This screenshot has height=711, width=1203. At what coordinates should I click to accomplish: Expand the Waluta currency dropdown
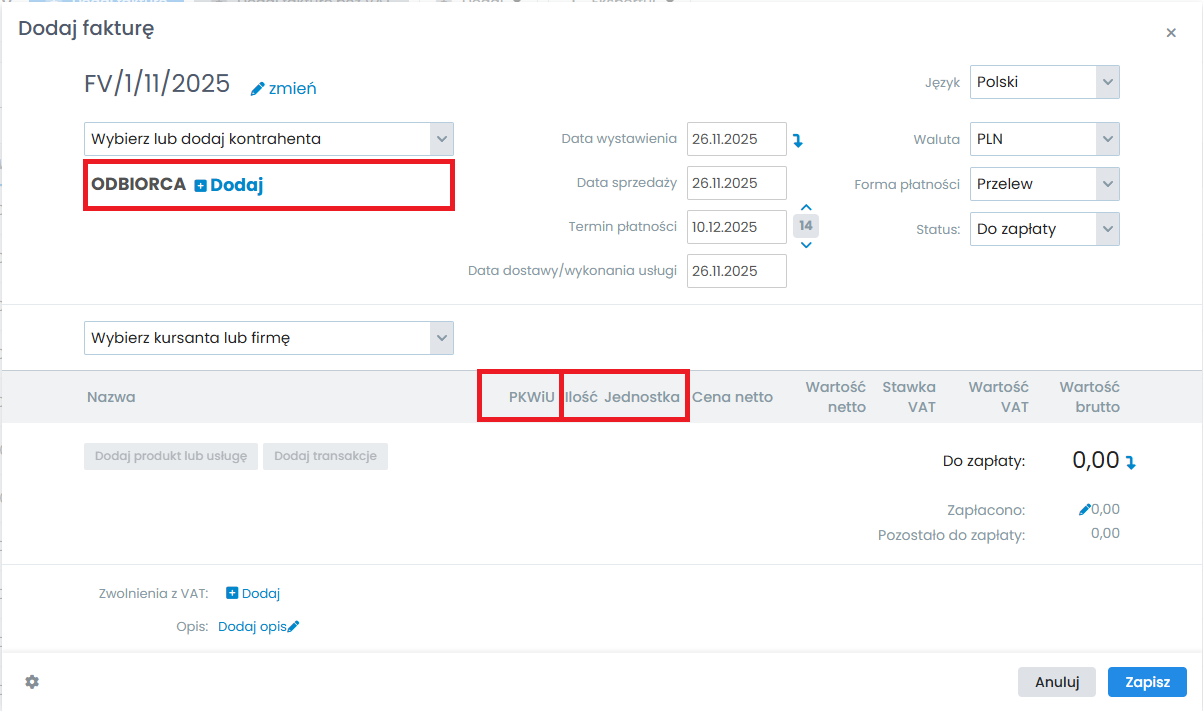click(1107, 140)
